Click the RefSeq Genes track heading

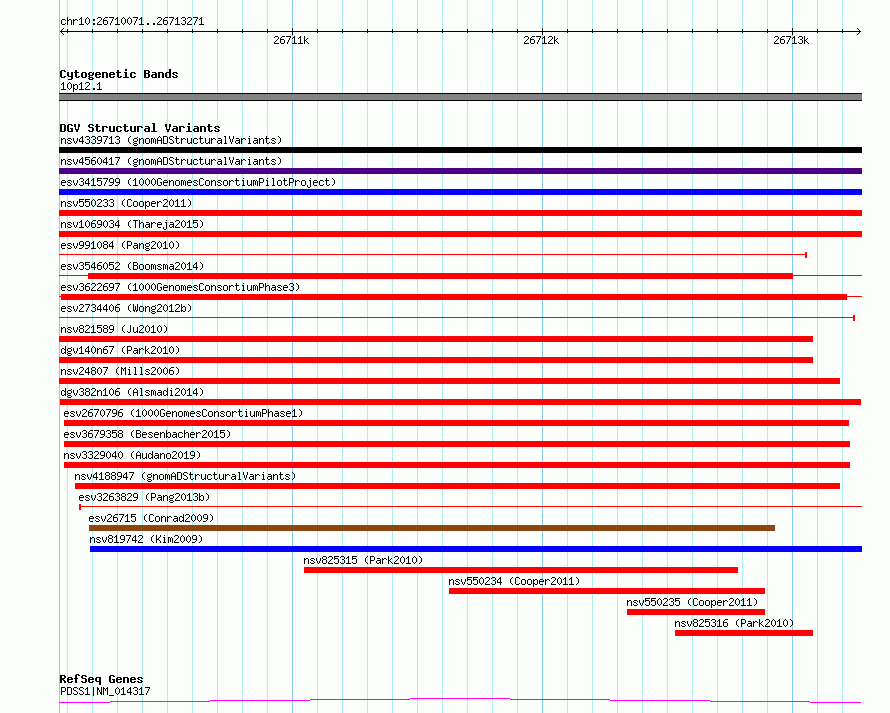101,679
